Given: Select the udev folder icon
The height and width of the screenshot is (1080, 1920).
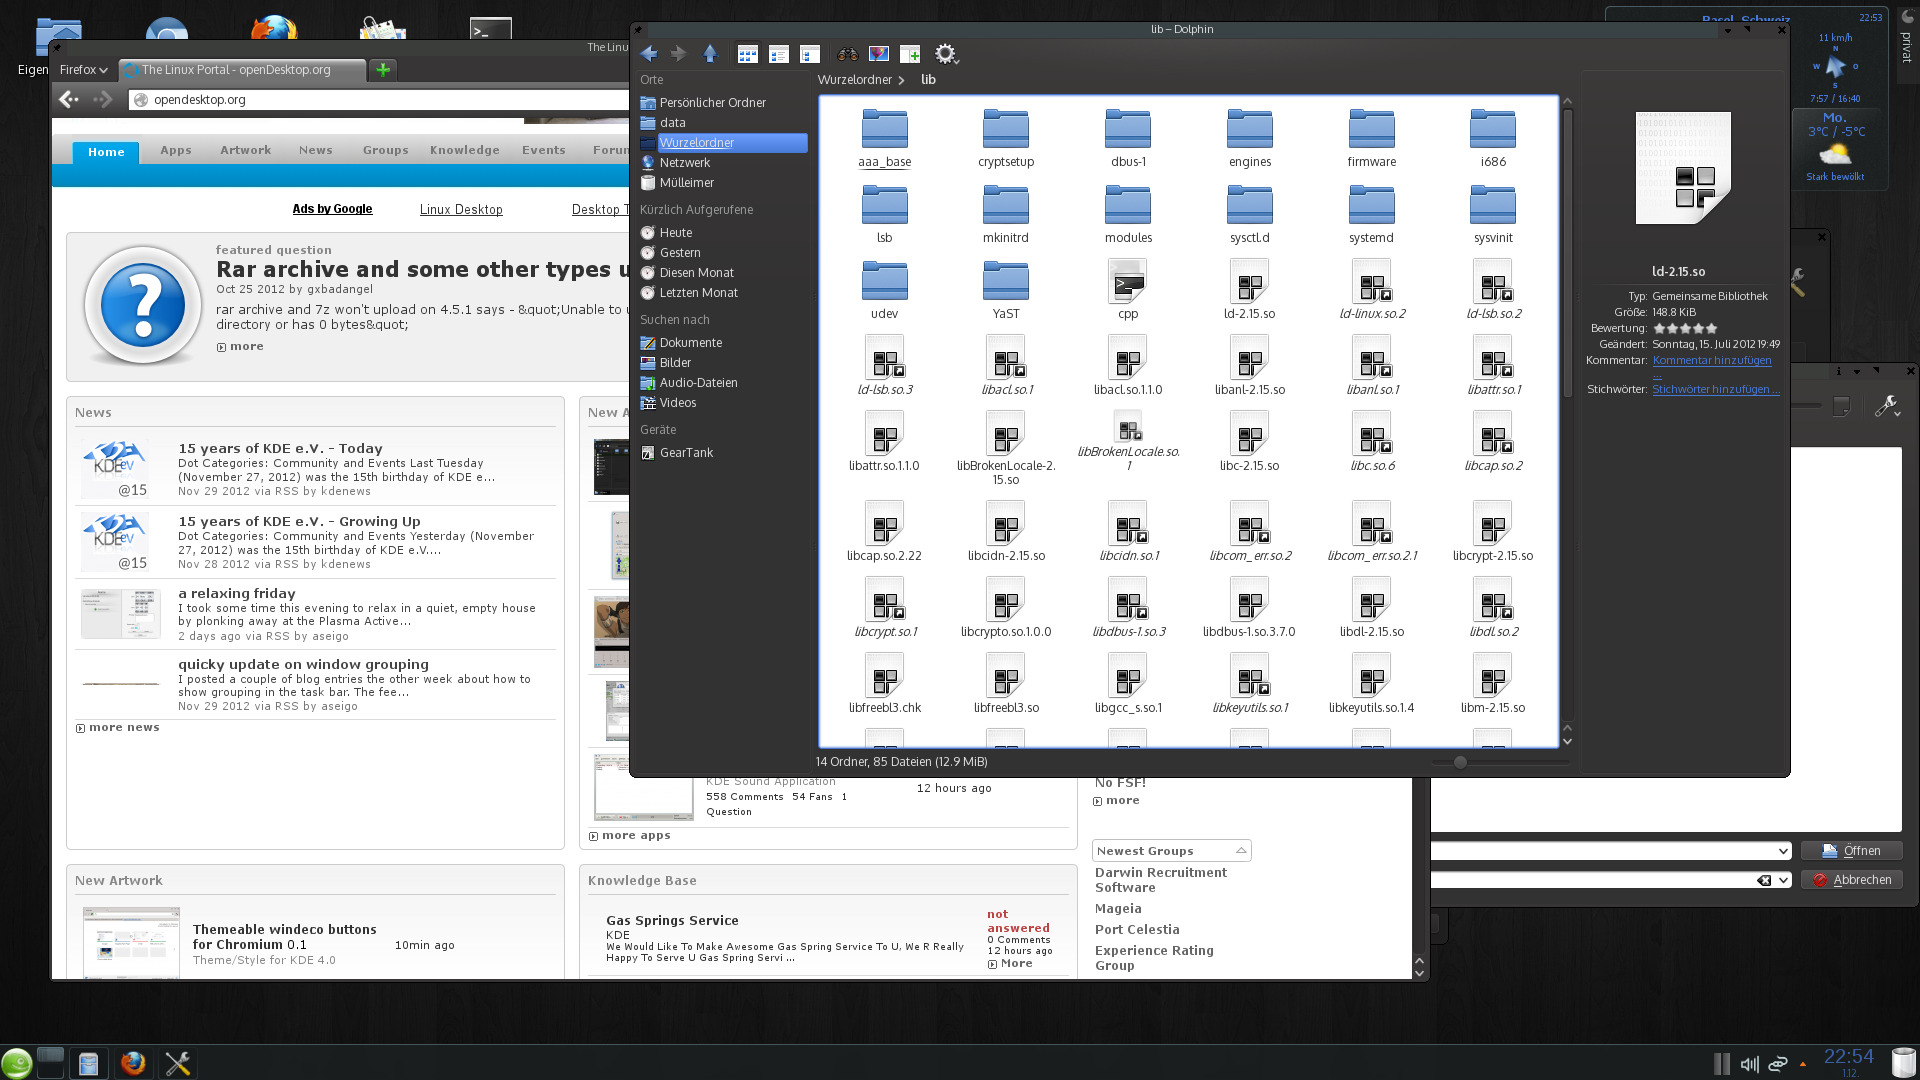Looking at the screenshot, I should pos(884,281).
